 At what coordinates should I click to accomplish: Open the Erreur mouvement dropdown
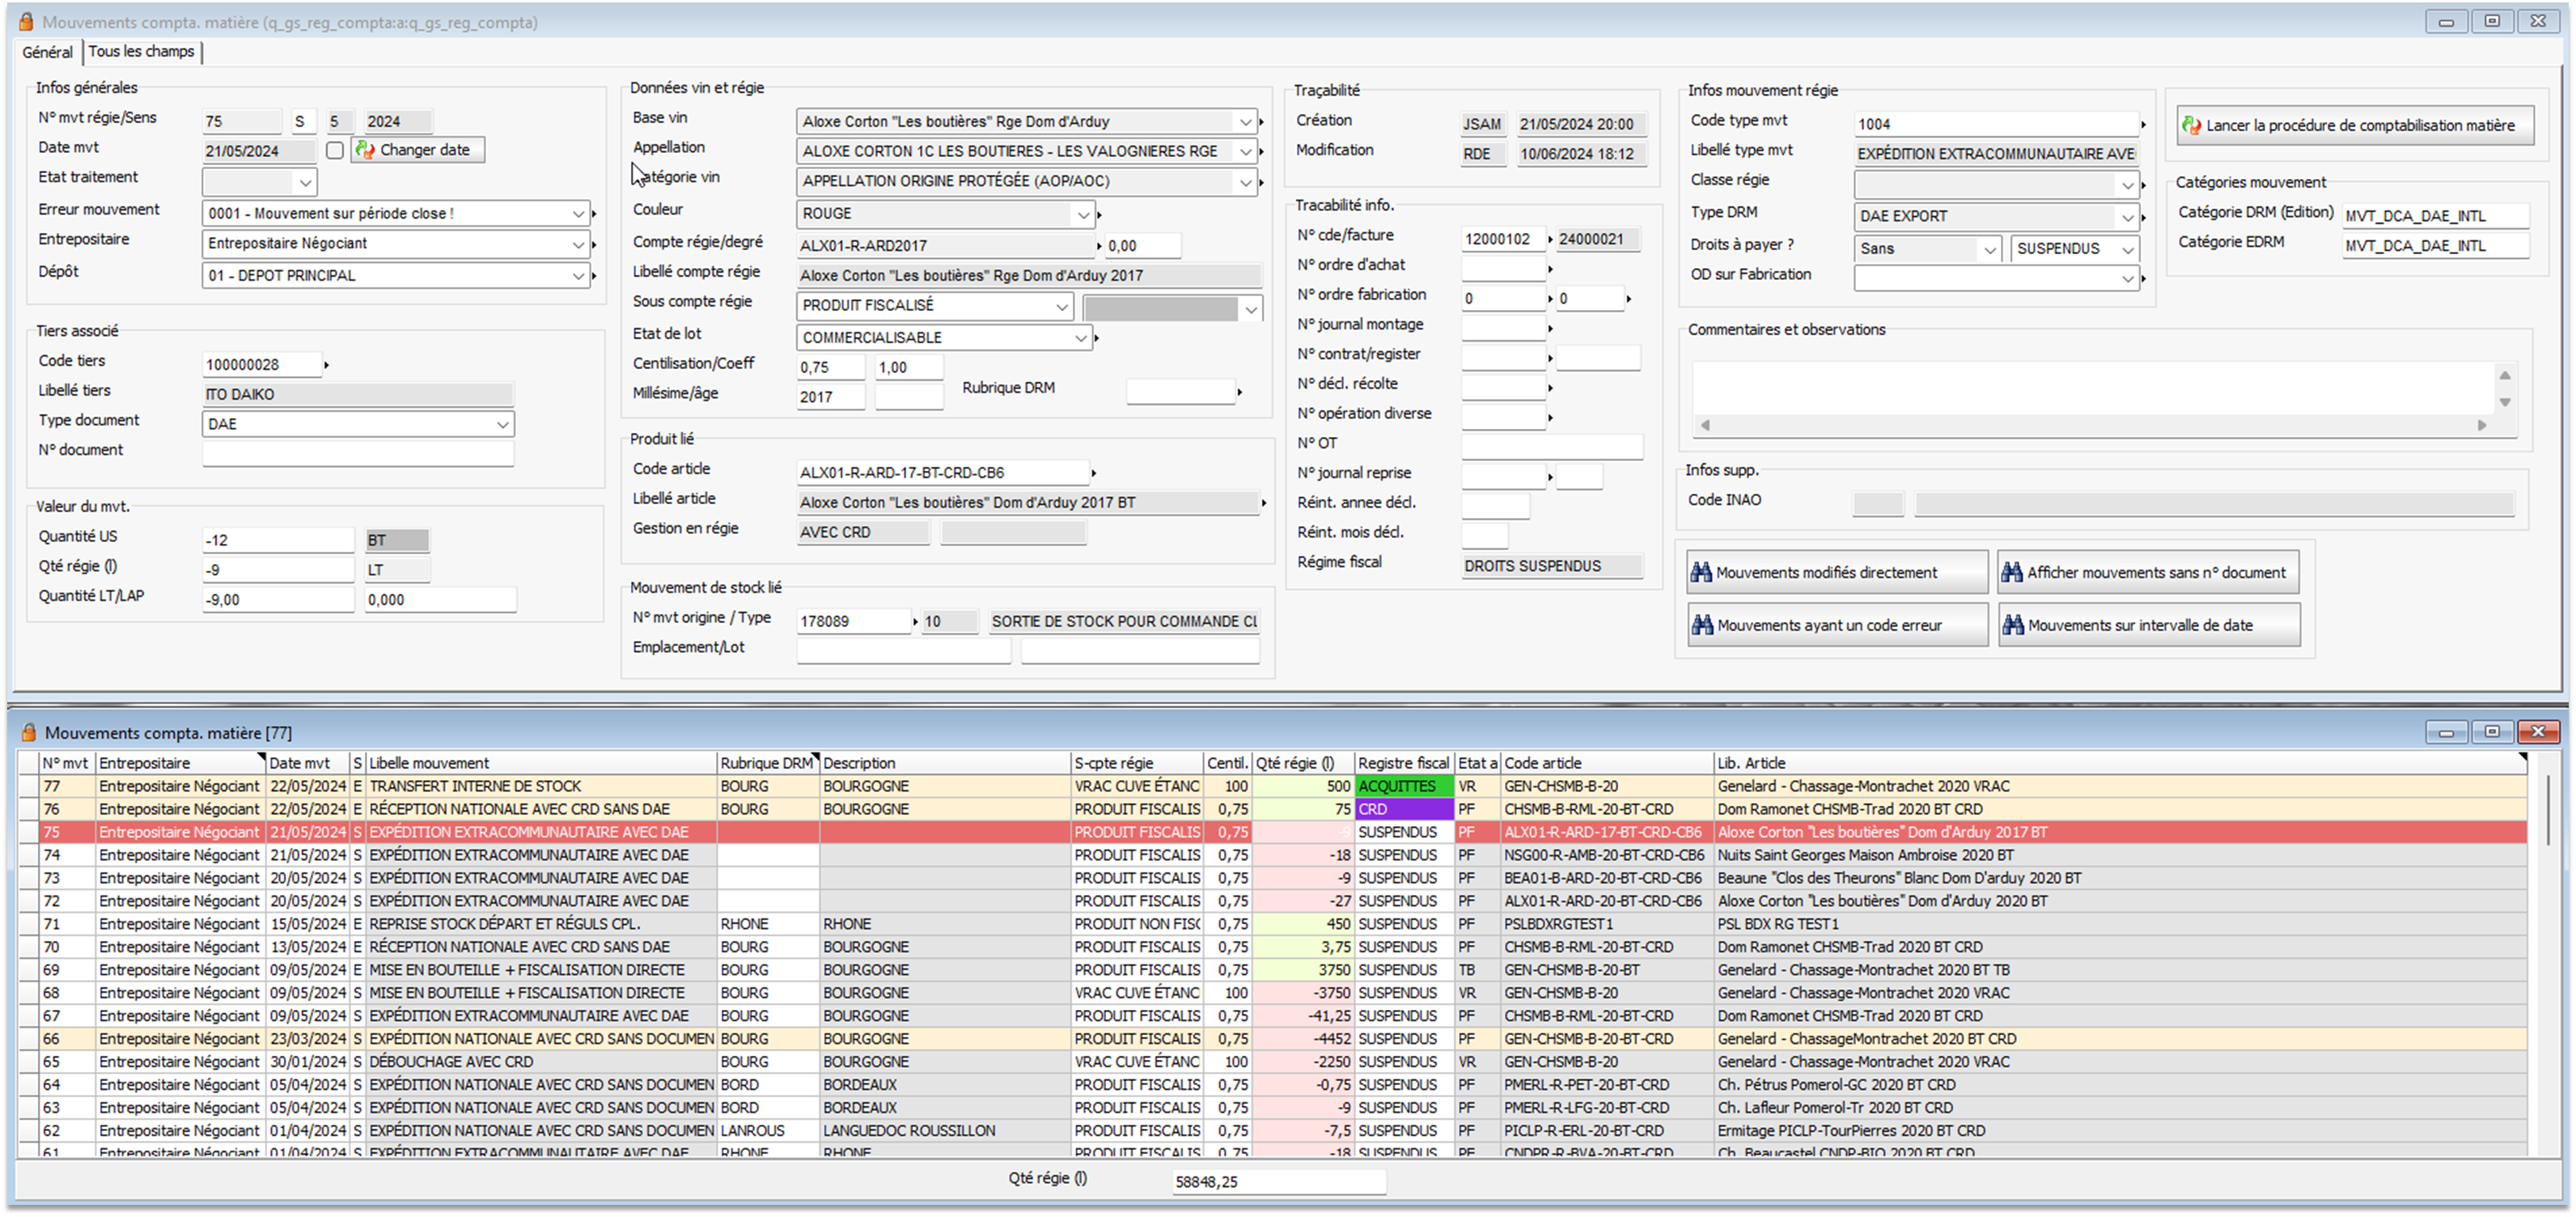[x=578, y=214]
